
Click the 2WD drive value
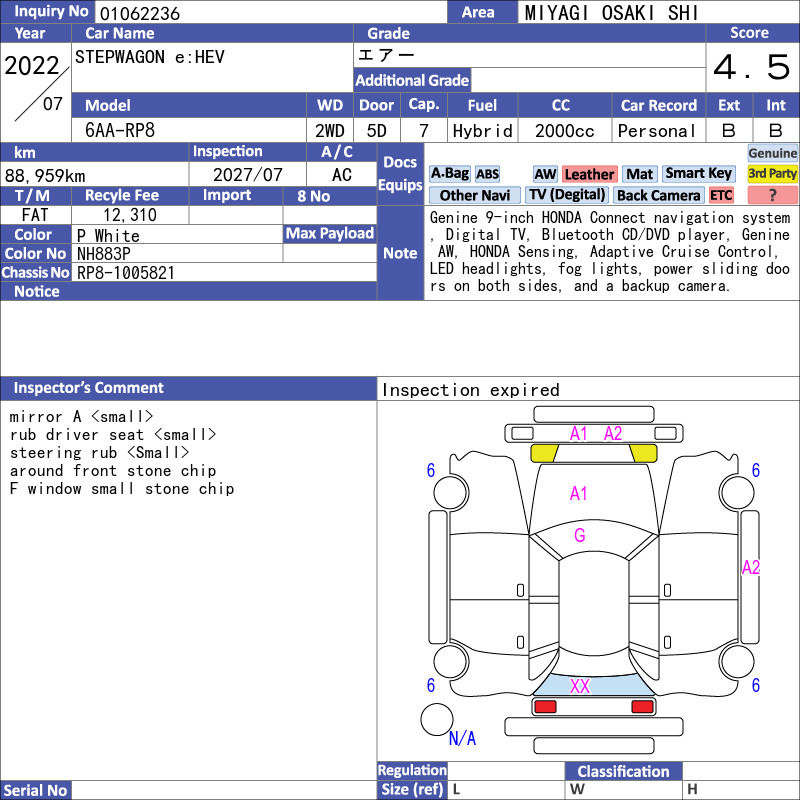[330, 131]
